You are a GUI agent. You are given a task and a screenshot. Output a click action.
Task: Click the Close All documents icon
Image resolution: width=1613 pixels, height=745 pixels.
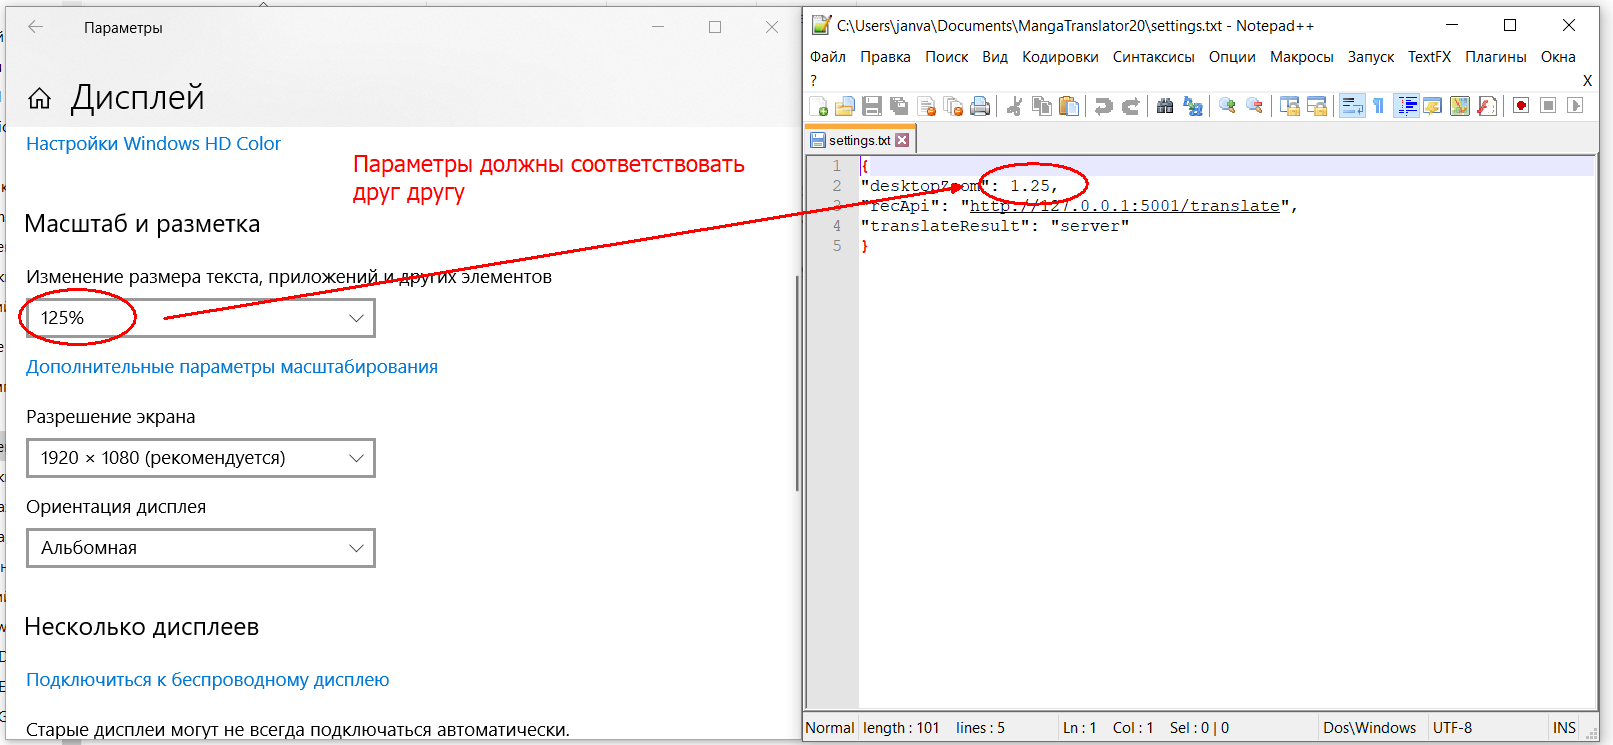953,106
